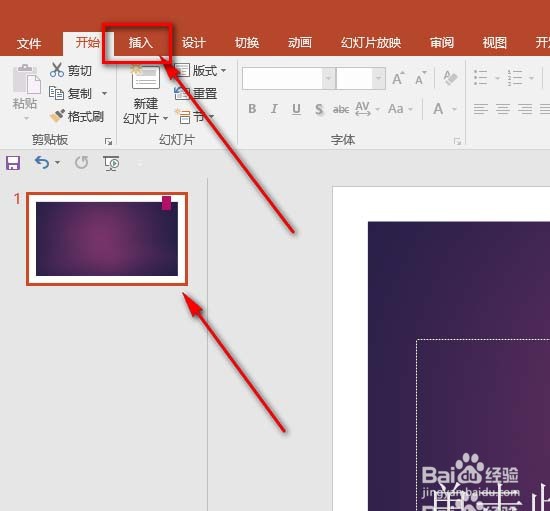This screenshot has width=550, height=511.
Task: Click 剪切 cut scissors button
Action: pyautogui.click(x=71, y=70)
